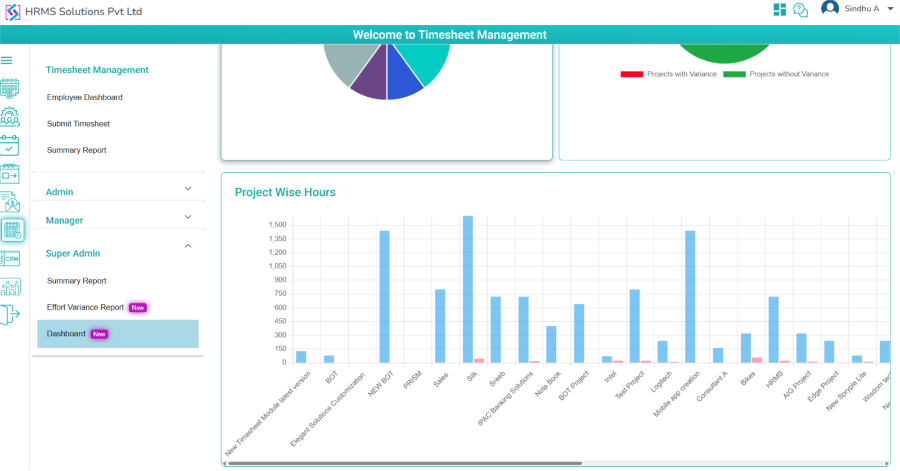Viewport: 900px width, 471px height.
Task: Open the team members group icon
Action: pyautogui.click(x=11, y=116)
